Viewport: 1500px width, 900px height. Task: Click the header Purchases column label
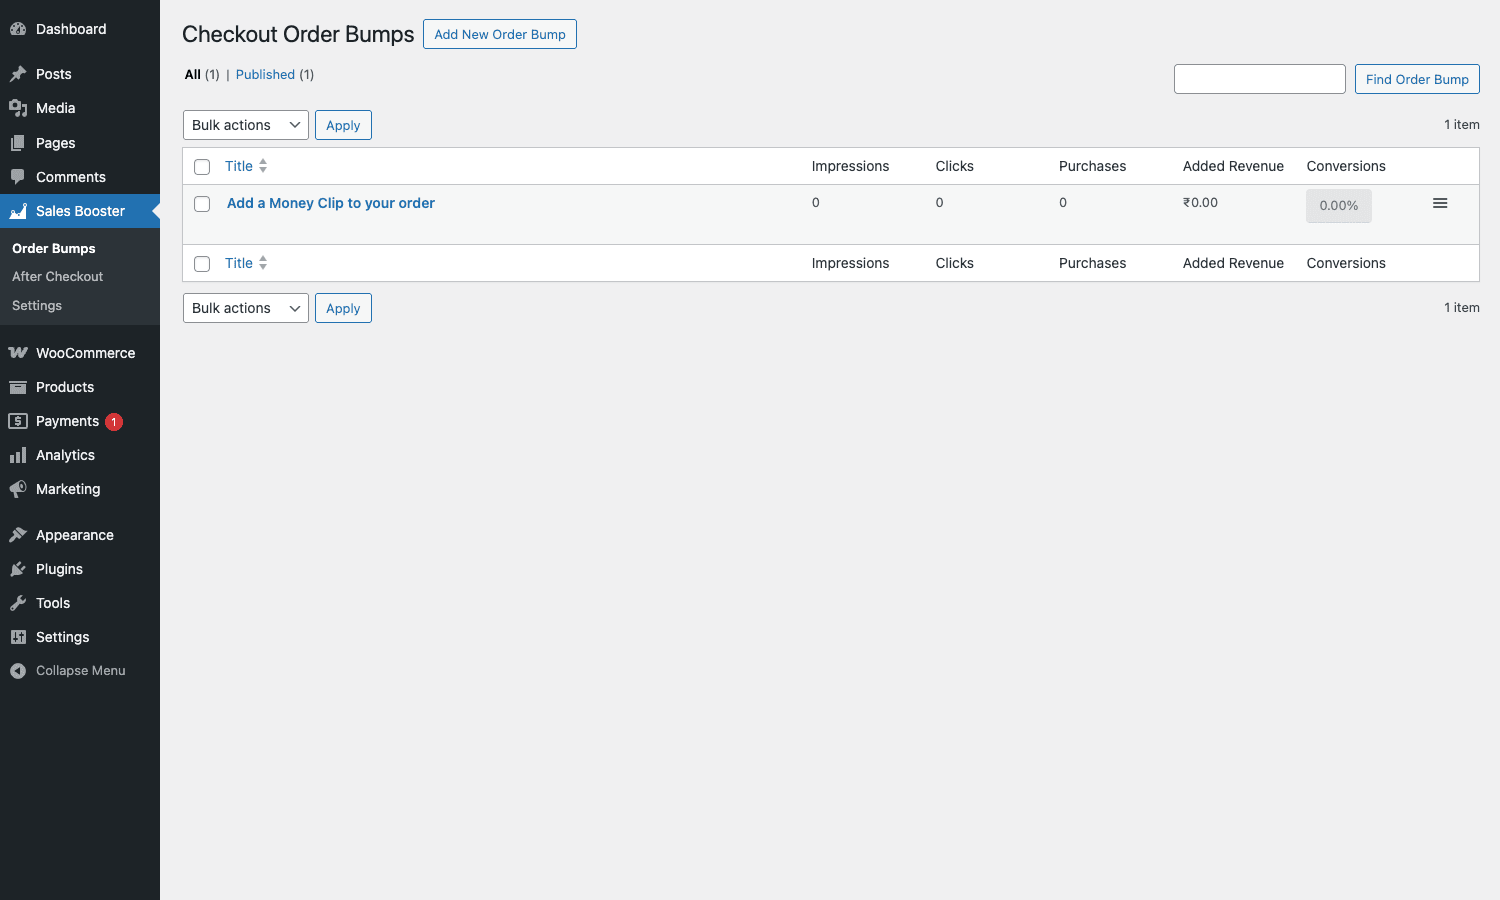tap(1092, 166)
